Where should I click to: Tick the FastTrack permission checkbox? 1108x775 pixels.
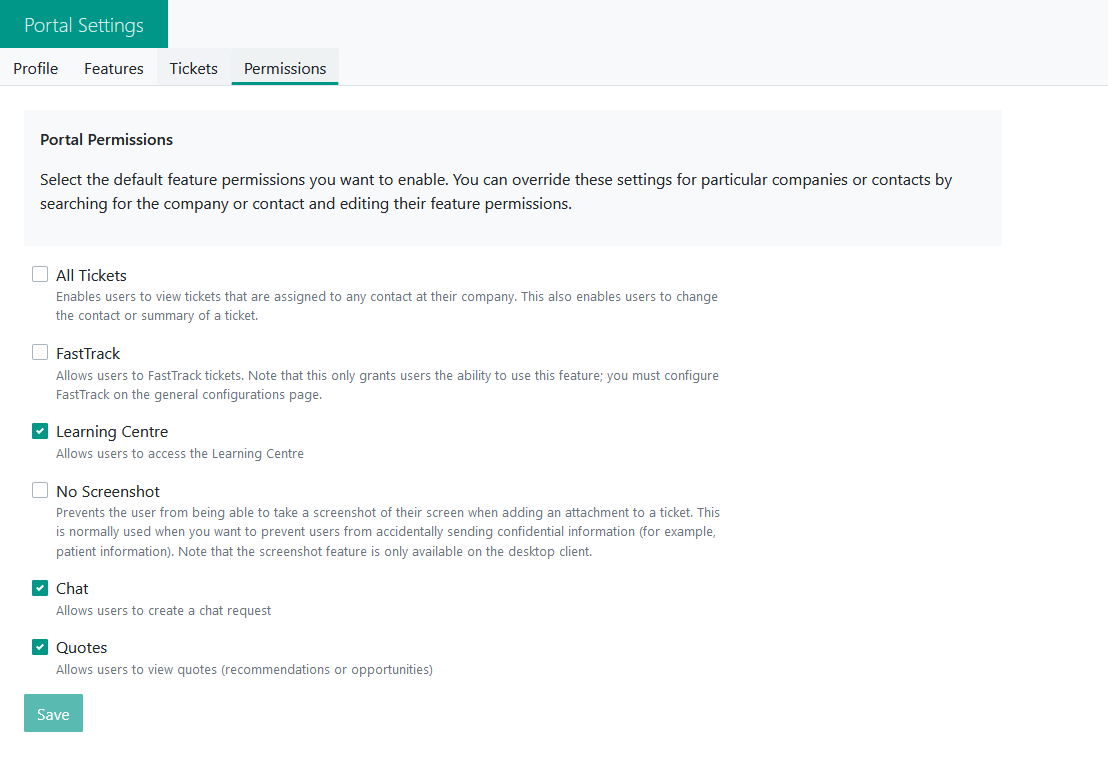(40, 352)
